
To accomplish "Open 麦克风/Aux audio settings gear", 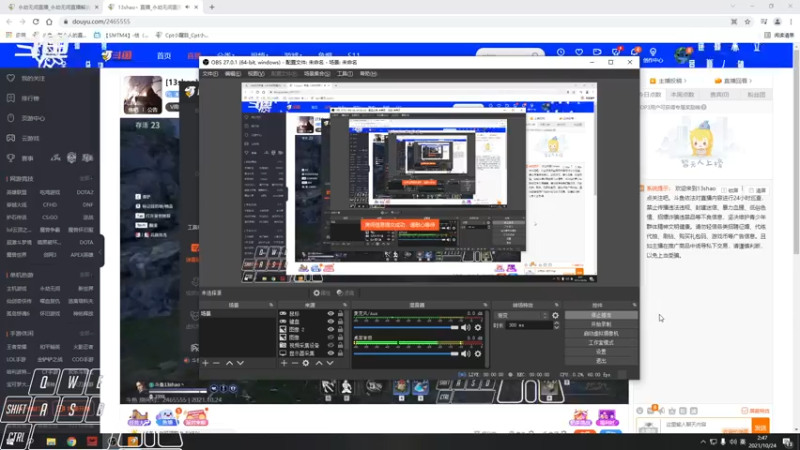I will click(x=478, y=328).
